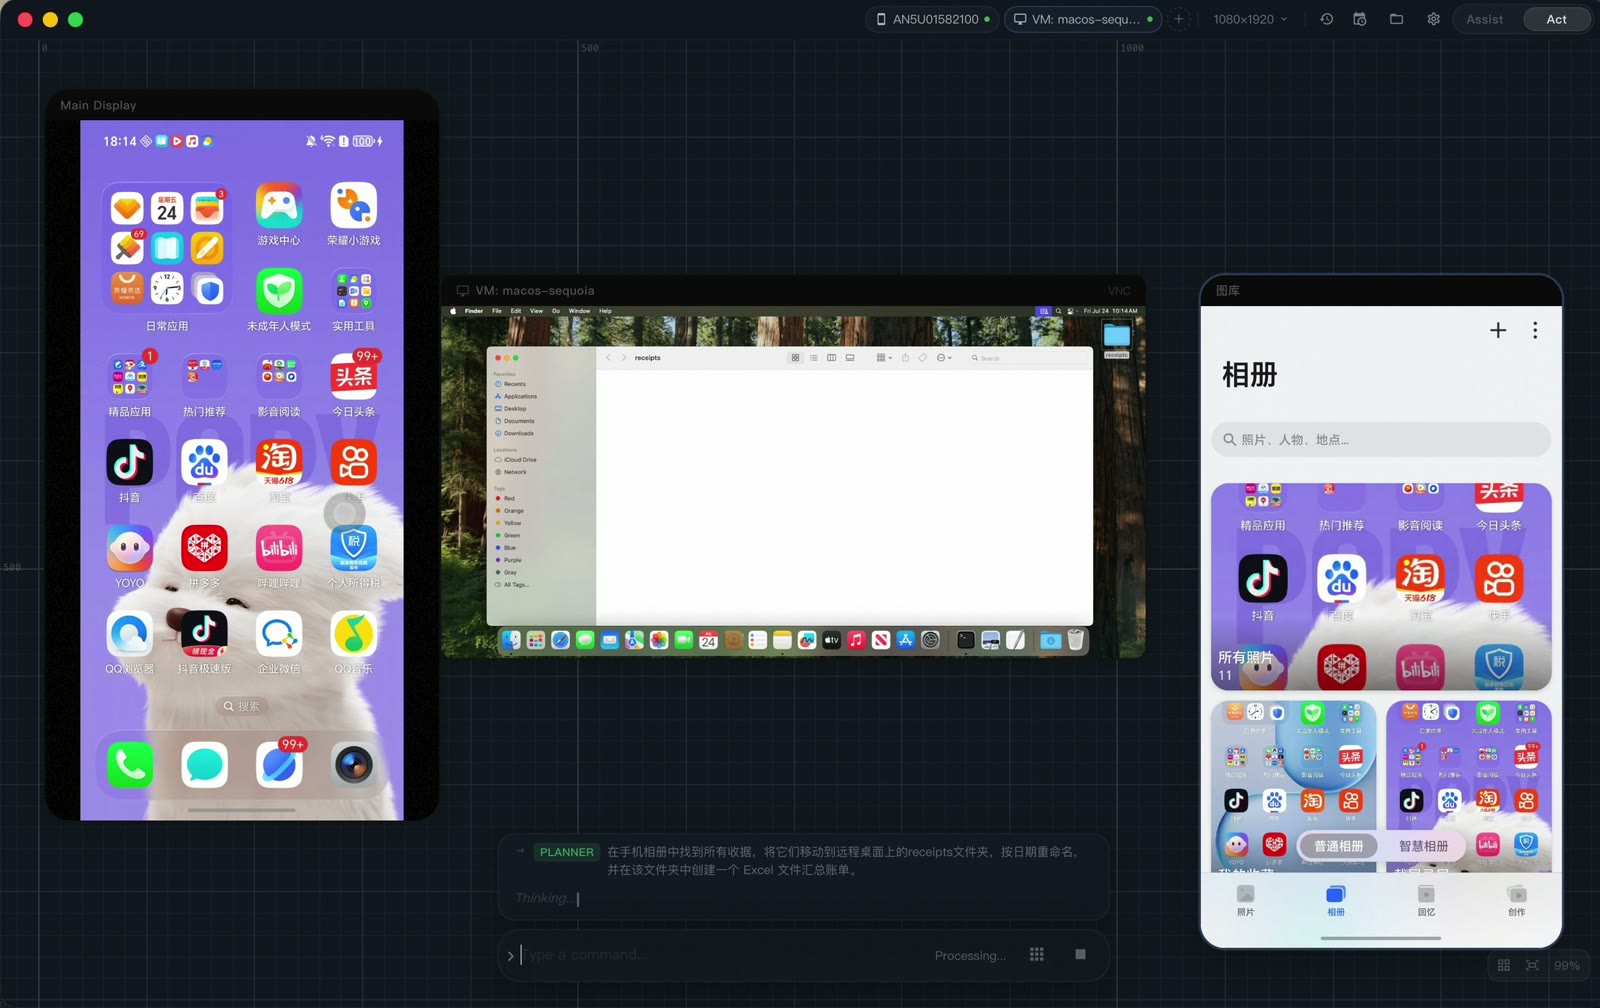The width and height of the screenshot is (1600, 1008).
Task: Open Finder action ellipsis dropdown
Action: 944,357
